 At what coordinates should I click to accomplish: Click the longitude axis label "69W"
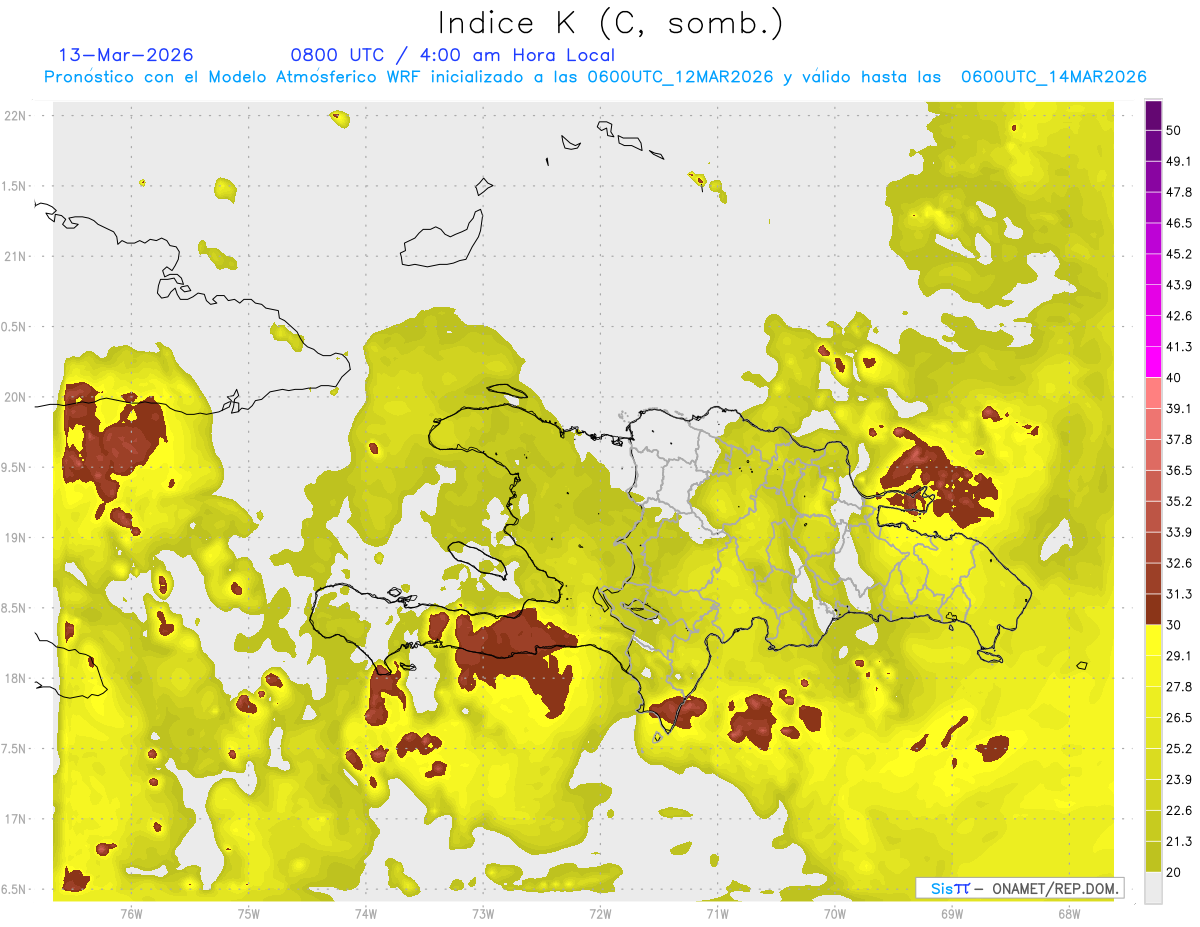(952, 913)
